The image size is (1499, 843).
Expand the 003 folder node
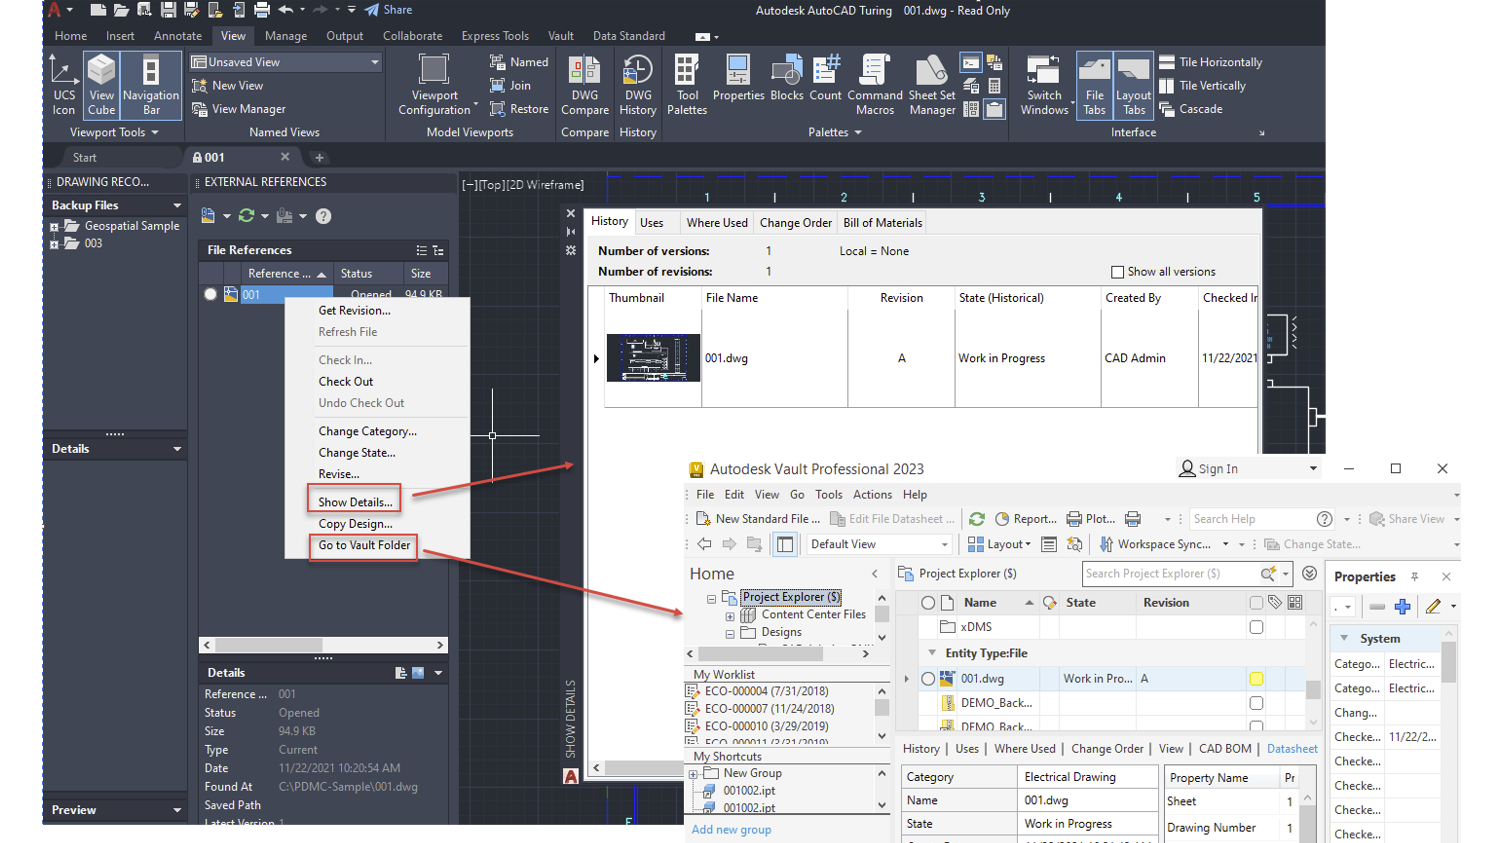click(54, 244)
